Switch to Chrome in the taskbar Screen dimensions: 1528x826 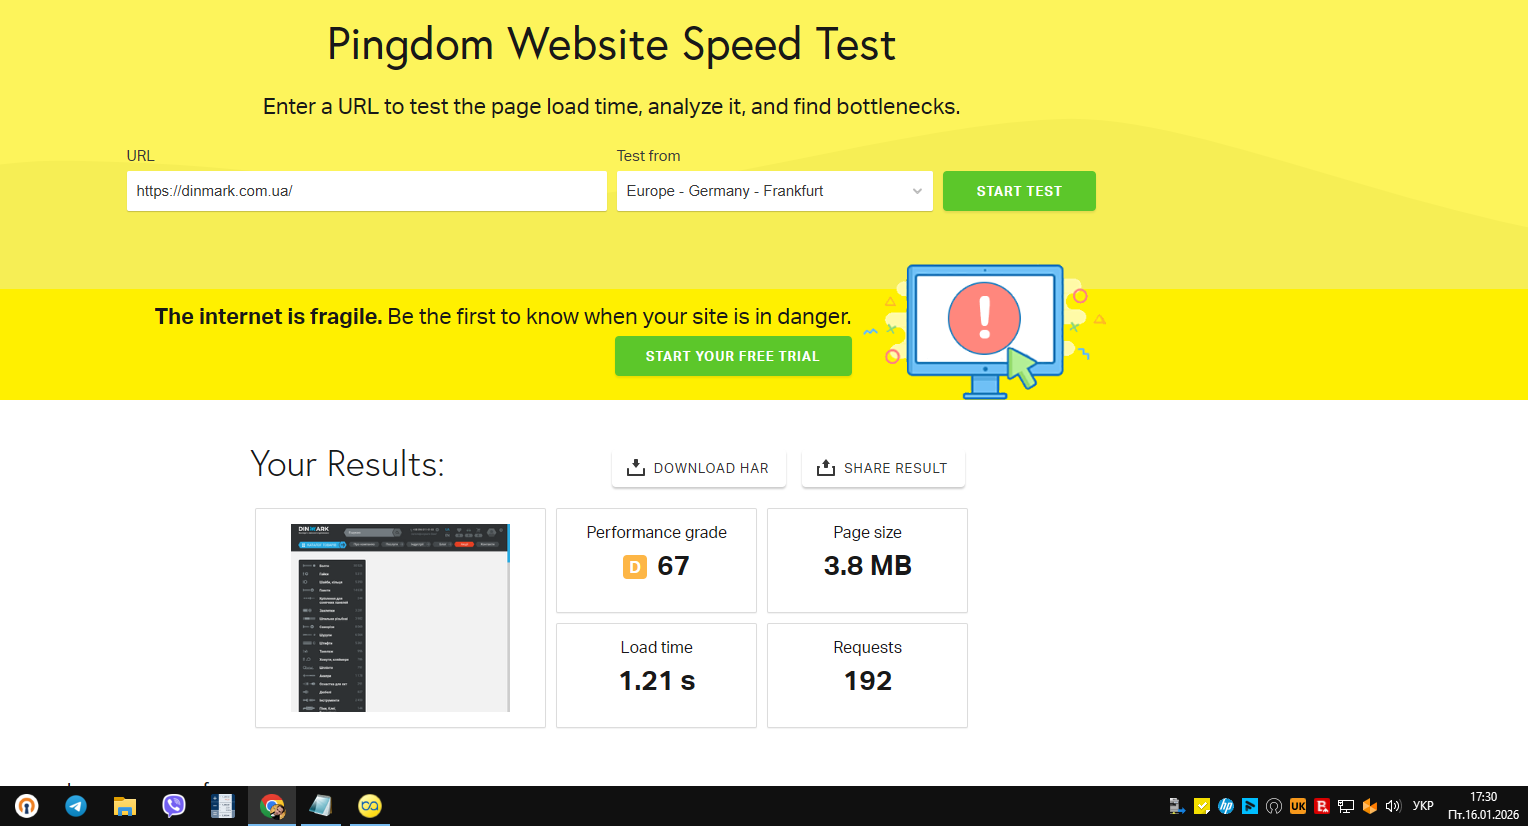point(272,806)
